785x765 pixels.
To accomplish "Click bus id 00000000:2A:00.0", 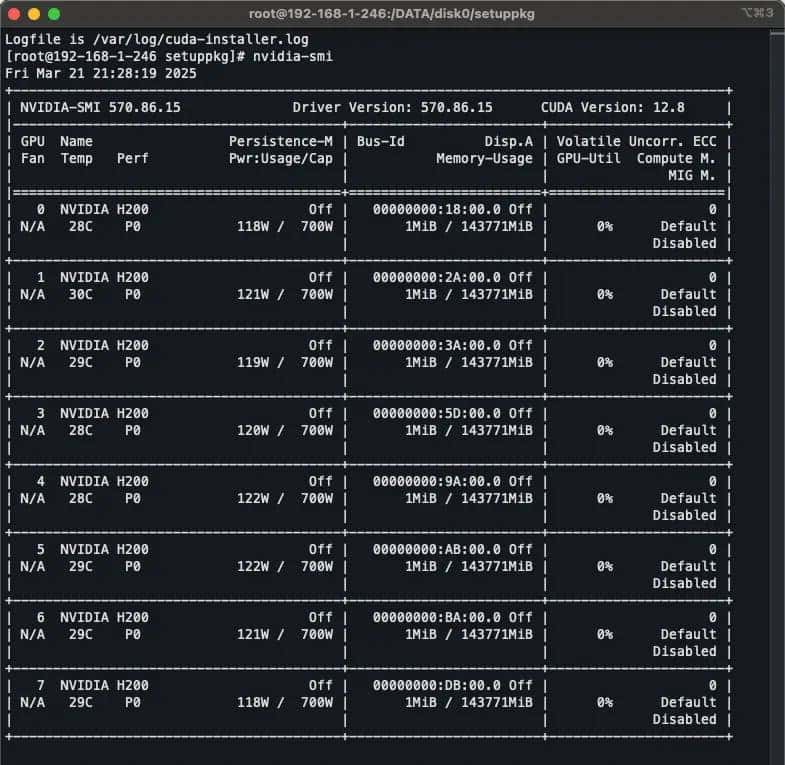I will point(437,277).
